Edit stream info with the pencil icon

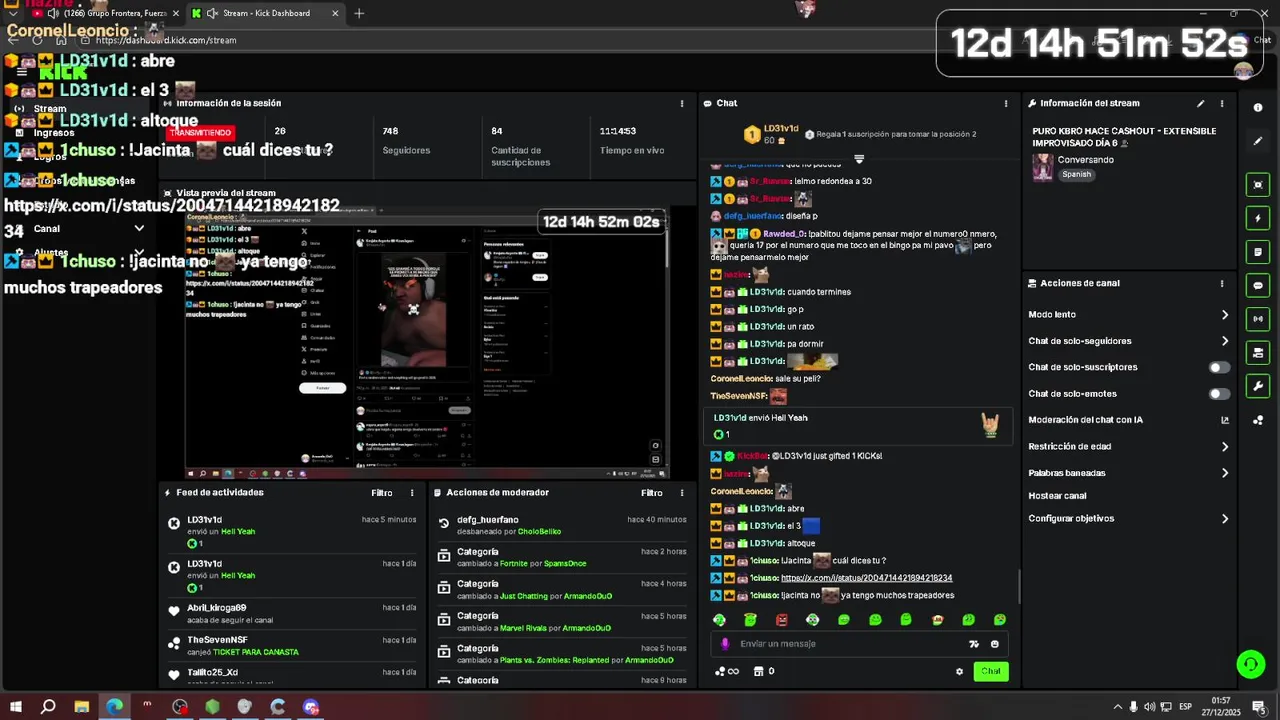(x=1200, y=103)
